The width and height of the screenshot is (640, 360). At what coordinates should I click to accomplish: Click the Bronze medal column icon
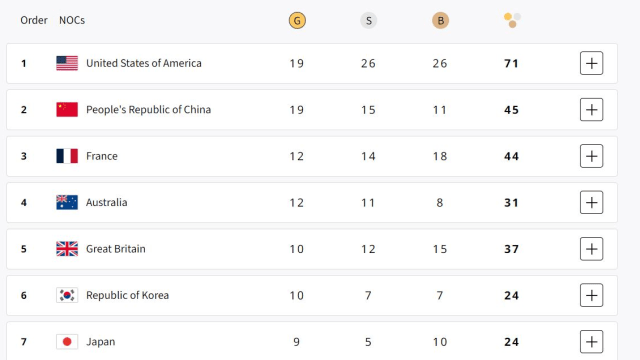pos(440,20)
